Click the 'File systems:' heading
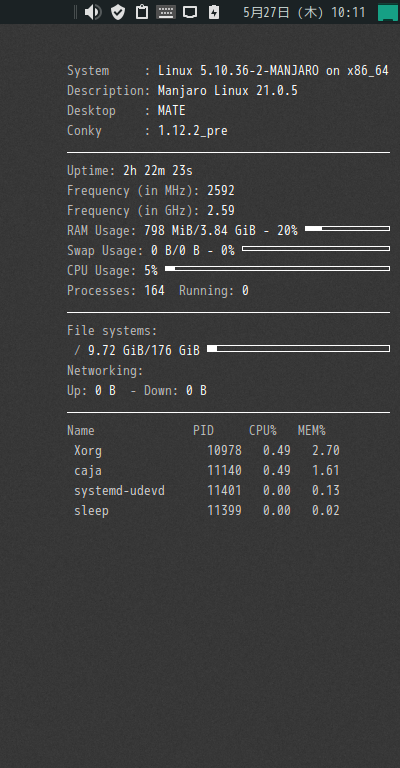 coord(113,331)
